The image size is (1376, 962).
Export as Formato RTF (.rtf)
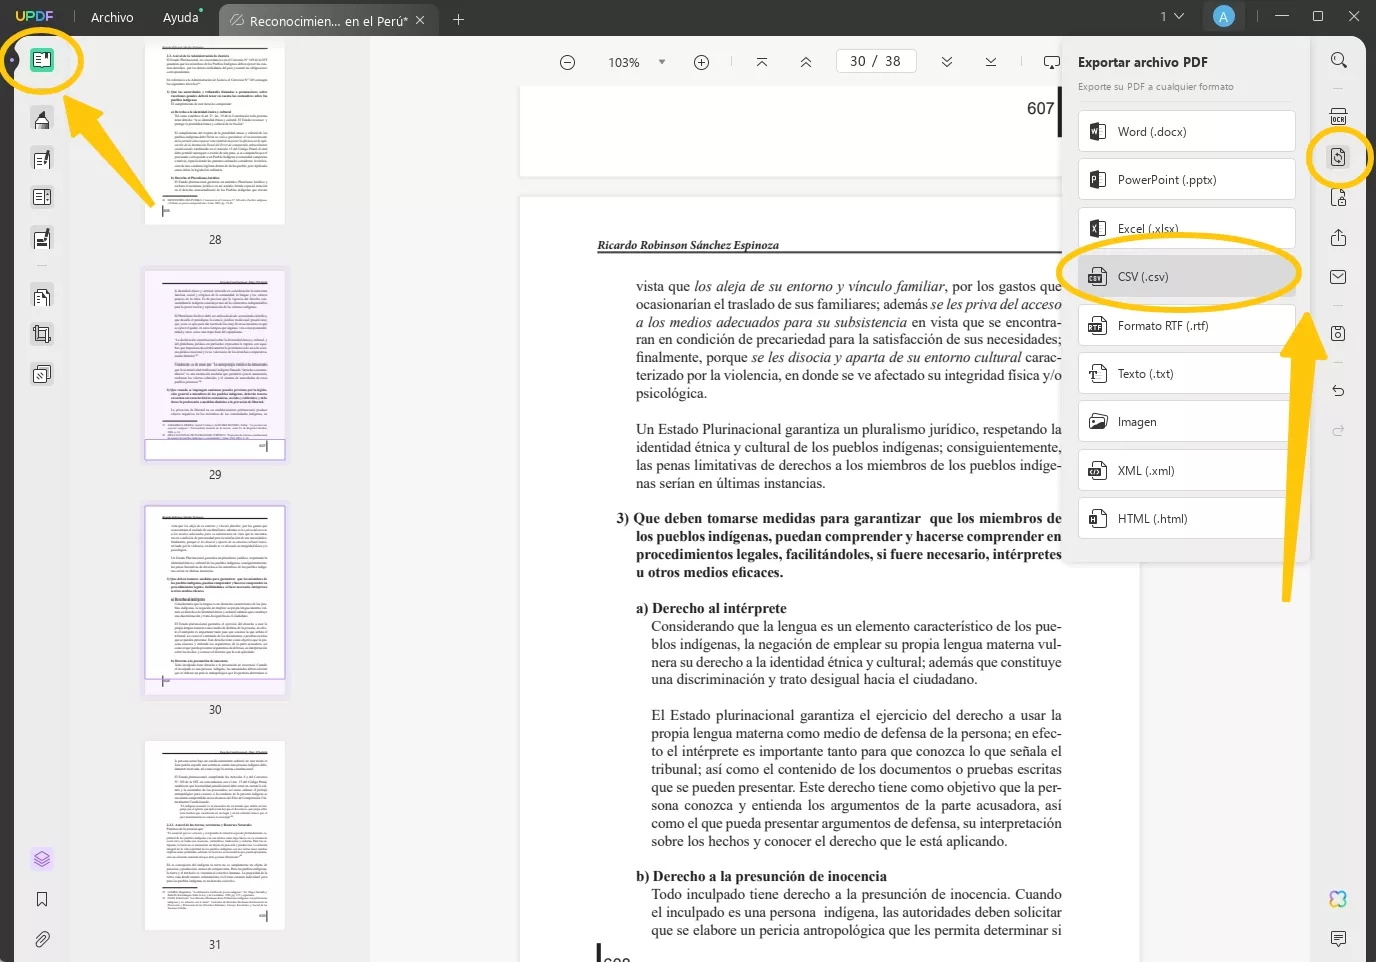coord(1186,325)
